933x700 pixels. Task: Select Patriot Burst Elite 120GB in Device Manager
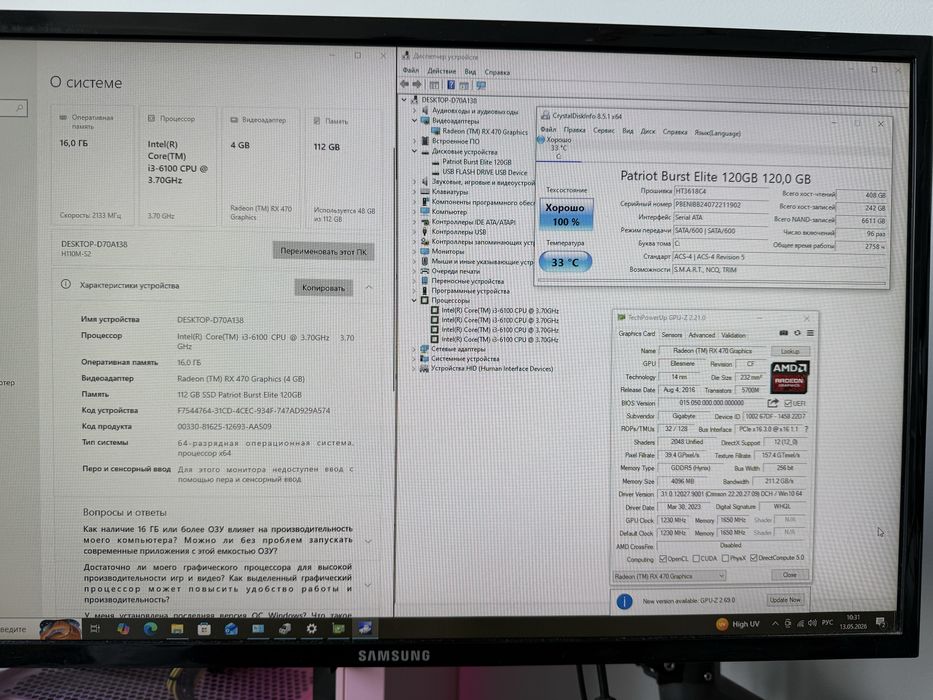477,162
